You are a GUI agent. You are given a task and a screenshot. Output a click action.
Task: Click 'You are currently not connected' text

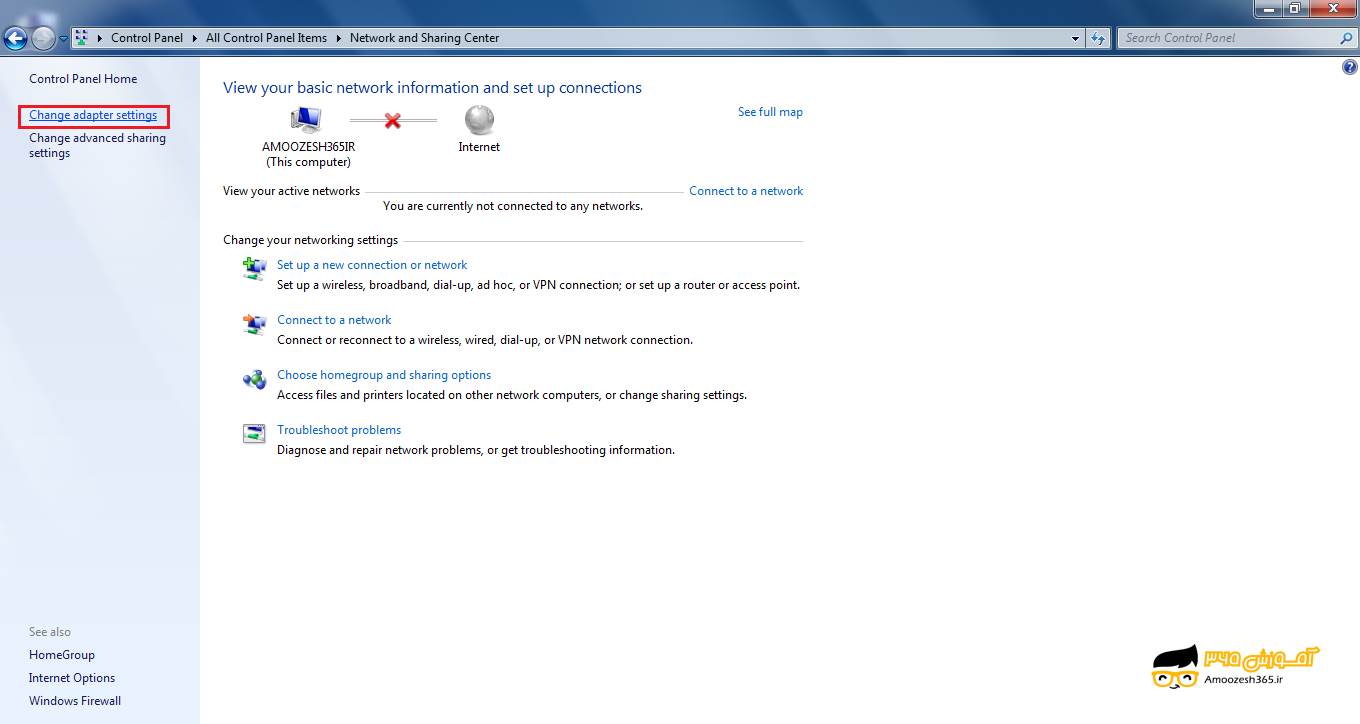click(x=513, y=206)
